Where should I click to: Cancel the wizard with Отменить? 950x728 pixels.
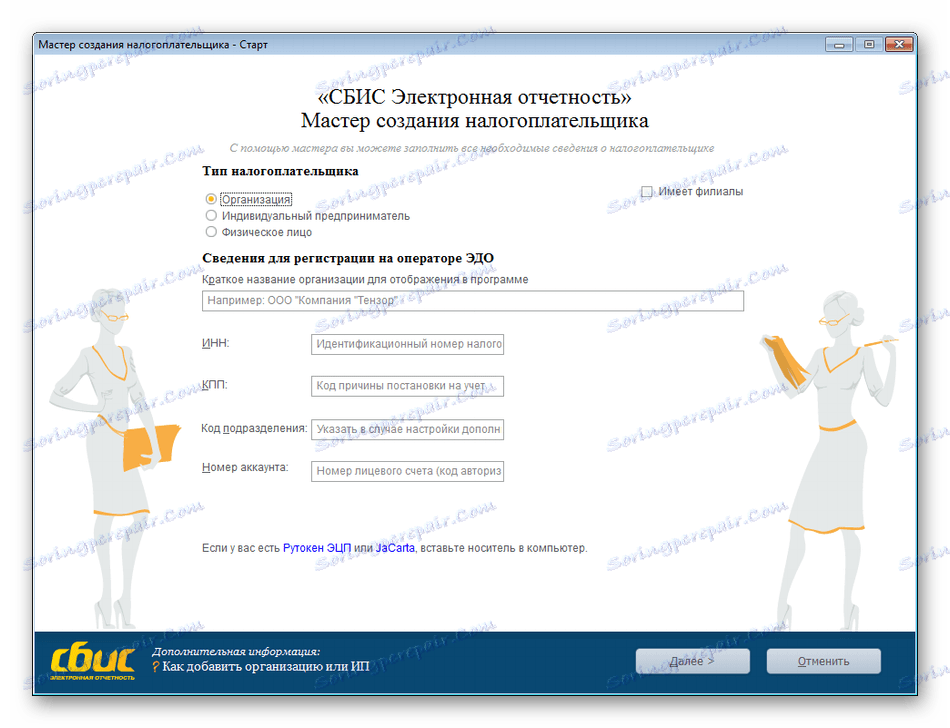click(x=823, y=661)
